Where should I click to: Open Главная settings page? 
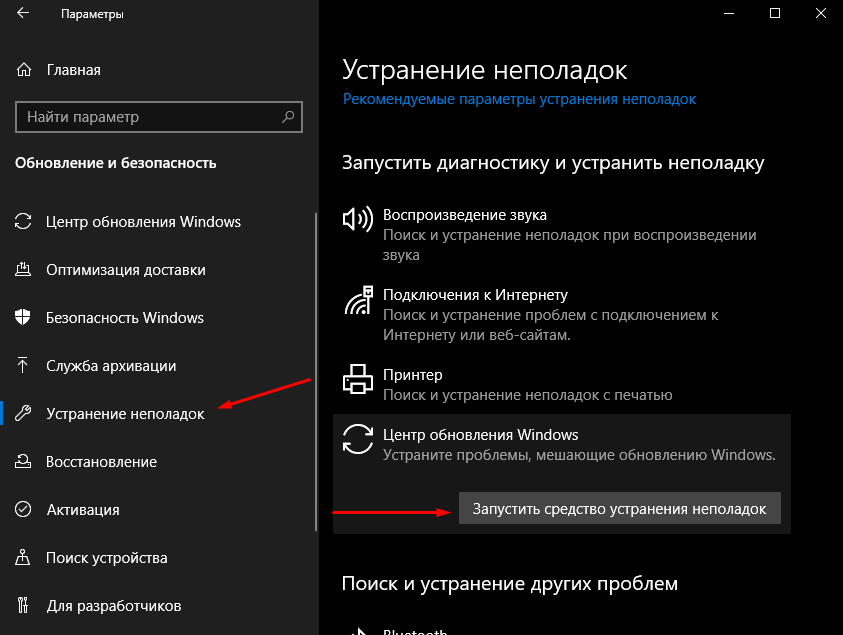click(x=74, y=70)
